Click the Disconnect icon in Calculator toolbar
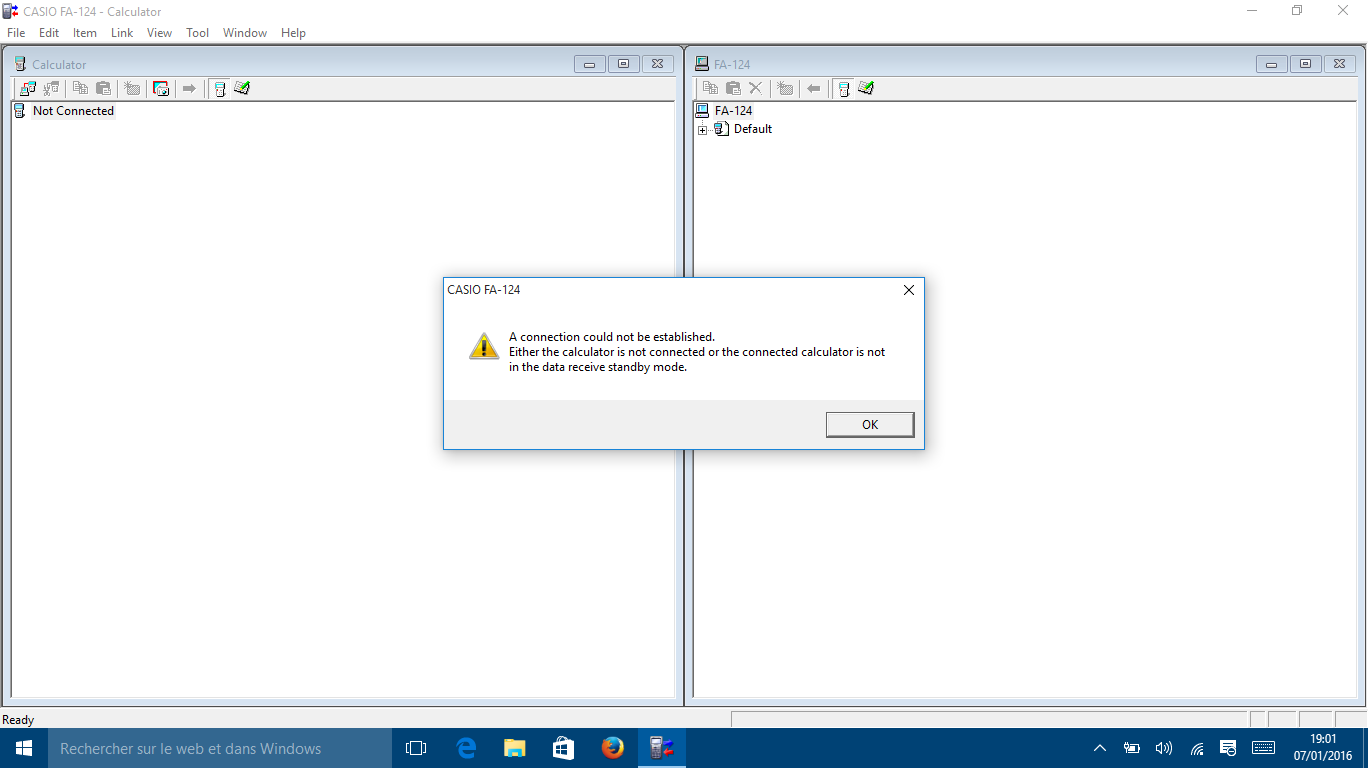1368x768 pixels. coord(51,88)
